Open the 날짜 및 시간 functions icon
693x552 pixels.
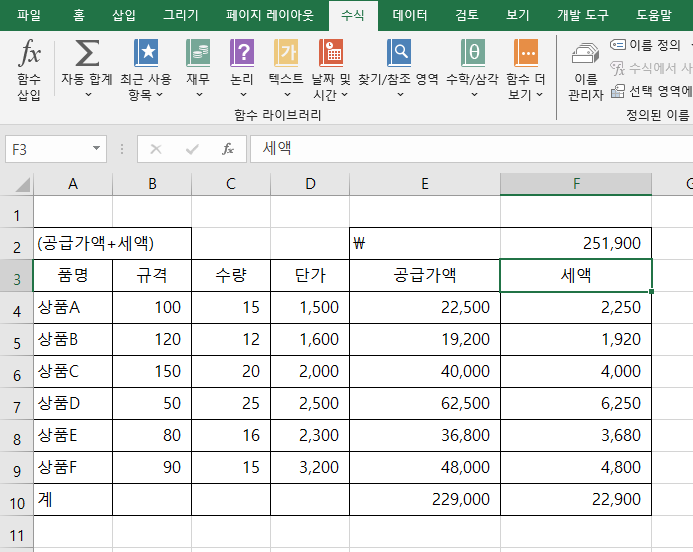(x=331, y=53)
